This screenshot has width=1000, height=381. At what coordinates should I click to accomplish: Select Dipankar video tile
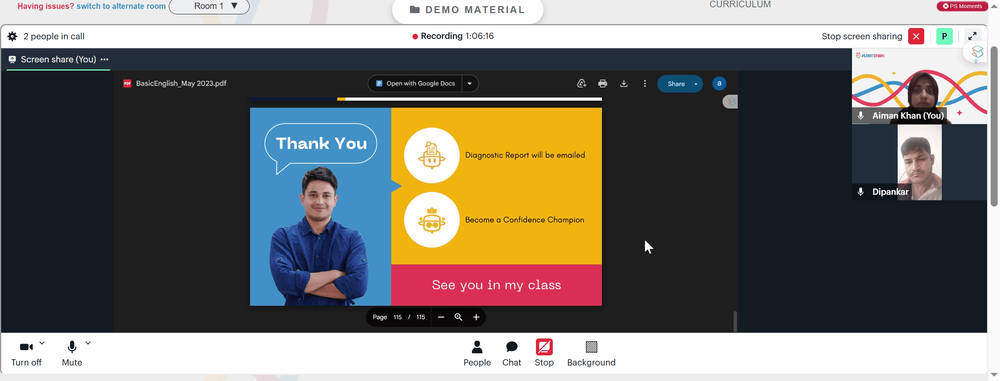(919, 162)
